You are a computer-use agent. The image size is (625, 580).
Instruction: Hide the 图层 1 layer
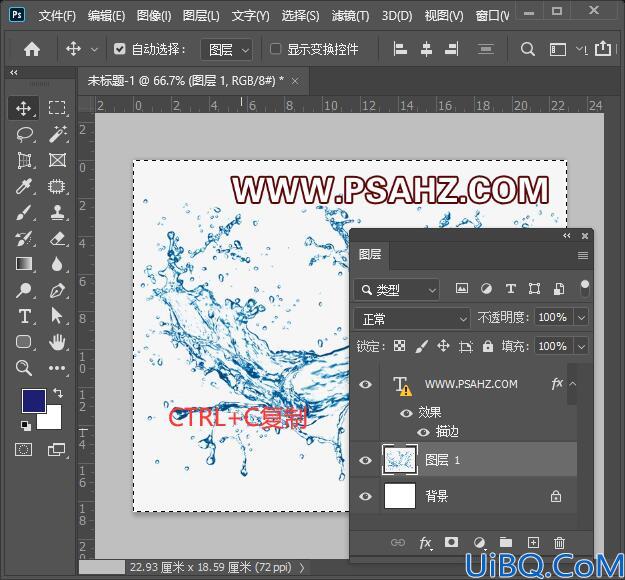pyautogui.click(x=366, y=460)
